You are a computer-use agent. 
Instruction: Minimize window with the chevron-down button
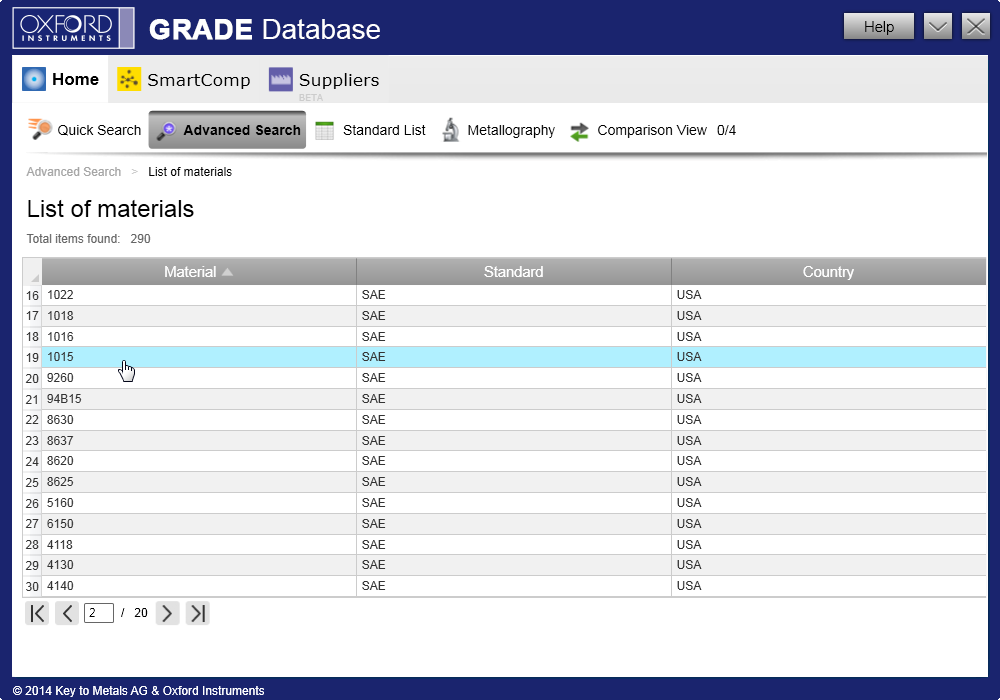[x=938, y=27]
